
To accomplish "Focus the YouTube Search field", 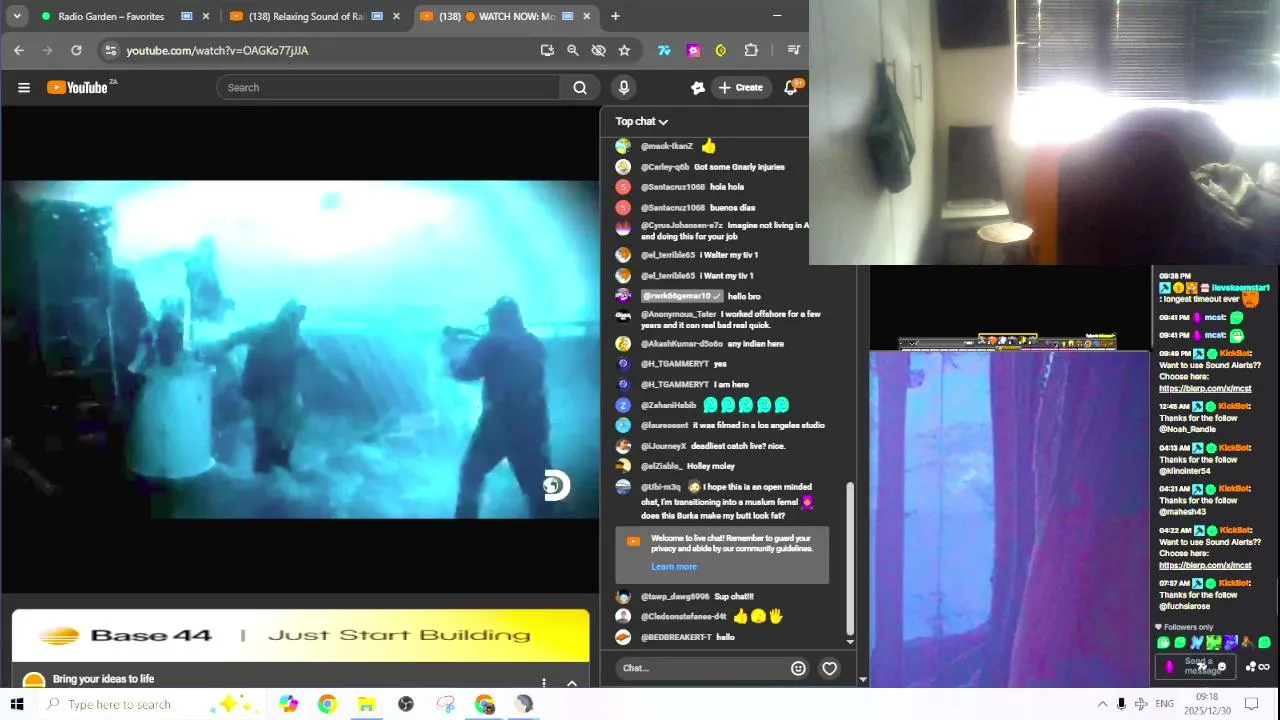I will tap(389, 88).
